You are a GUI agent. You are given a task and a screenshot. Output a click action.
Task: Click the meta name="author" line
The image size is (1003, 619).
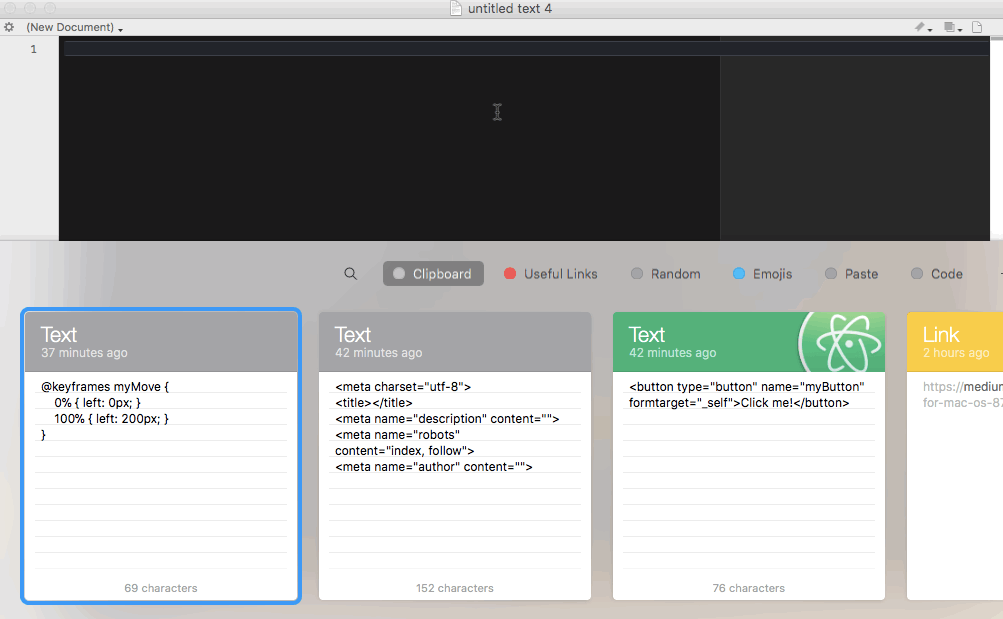[434, 467]
